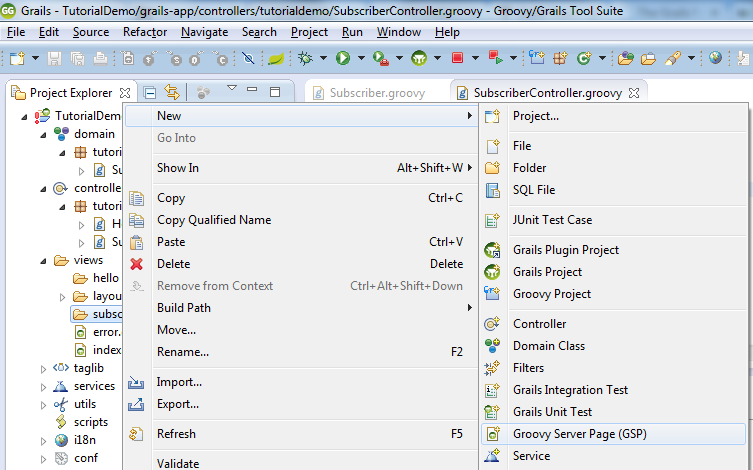Click the Debug bug toolbar icon
This screenshot has height=470, width=753.
(x=305, y=59)
